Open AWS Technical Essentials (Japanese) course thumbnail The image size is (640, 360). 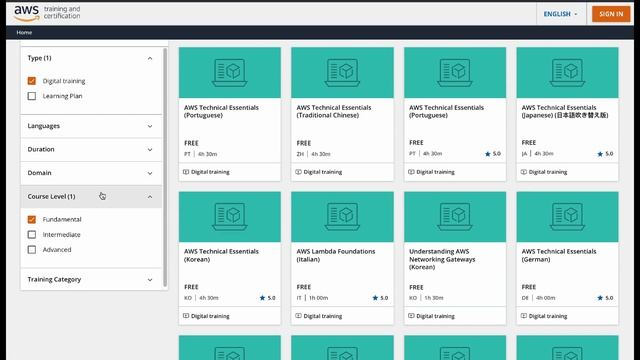click(x=567, y=73)
